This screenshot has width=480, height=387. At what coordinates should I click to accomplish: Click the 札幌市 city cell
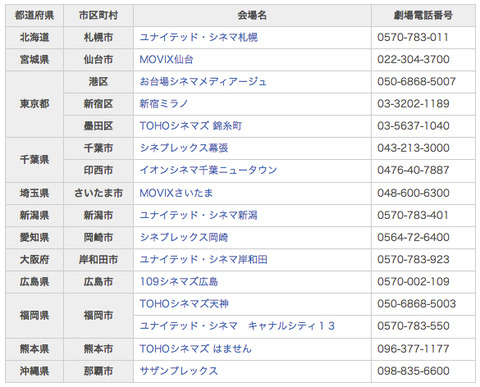click(x=98, y=37)
